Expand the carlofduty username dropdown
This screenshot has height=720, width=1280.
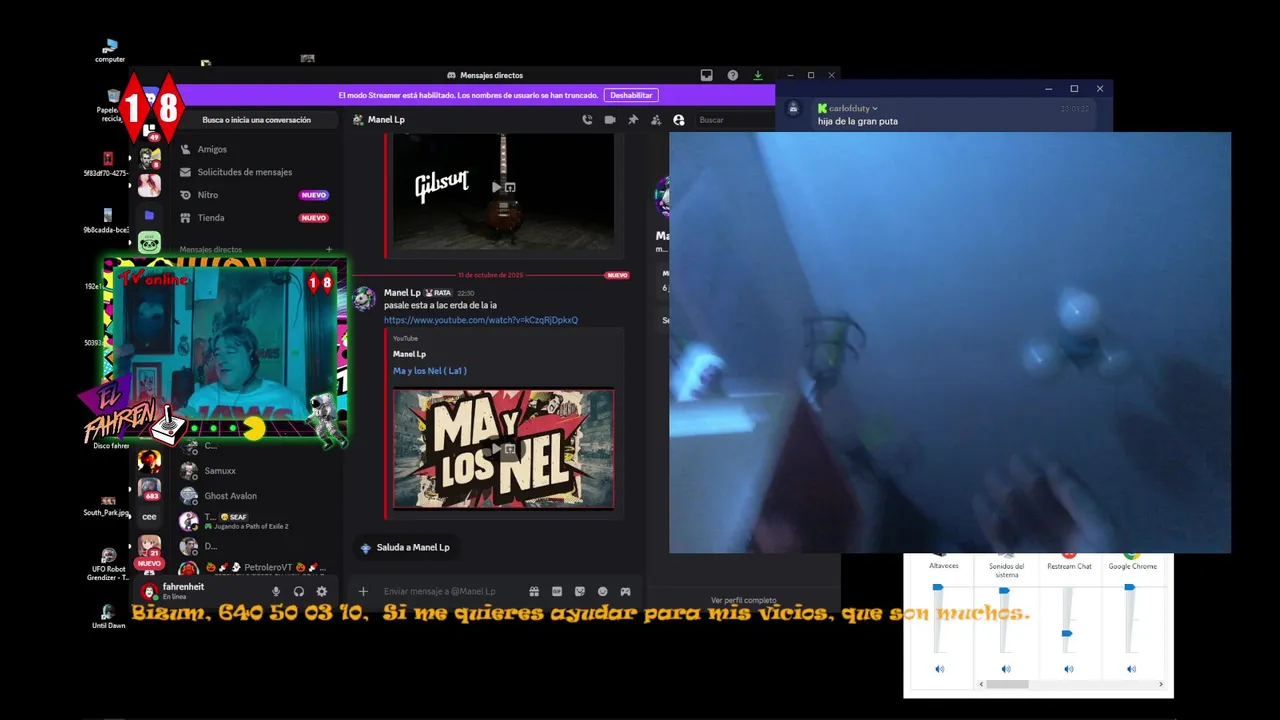tap(875, 108)
